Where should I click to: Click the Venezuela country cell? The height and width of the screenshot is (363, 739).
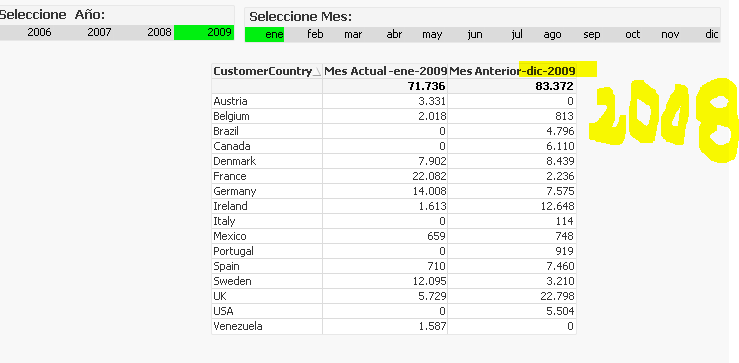click(267, 327)
